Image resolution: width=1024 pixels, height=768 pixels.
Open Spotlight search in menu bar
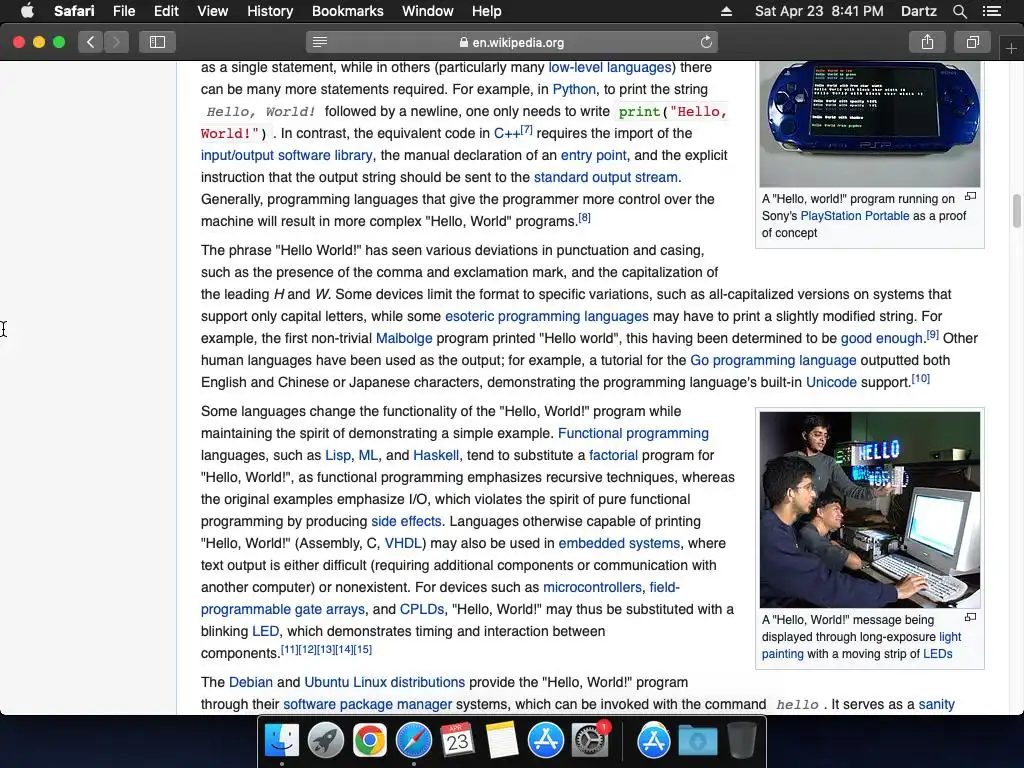tap(959, 11)
